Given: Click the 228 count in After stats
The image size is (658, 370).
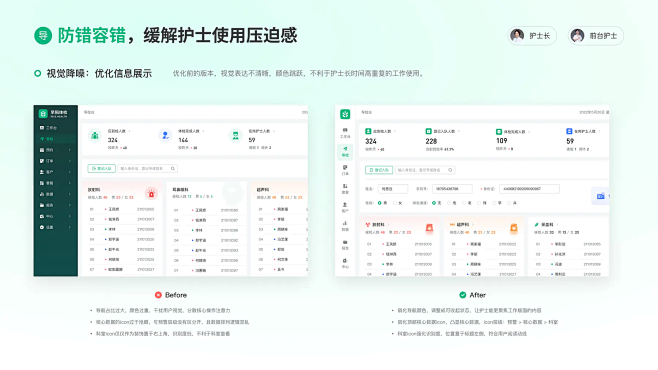Looking at the screenshot, I should (431, 141).
